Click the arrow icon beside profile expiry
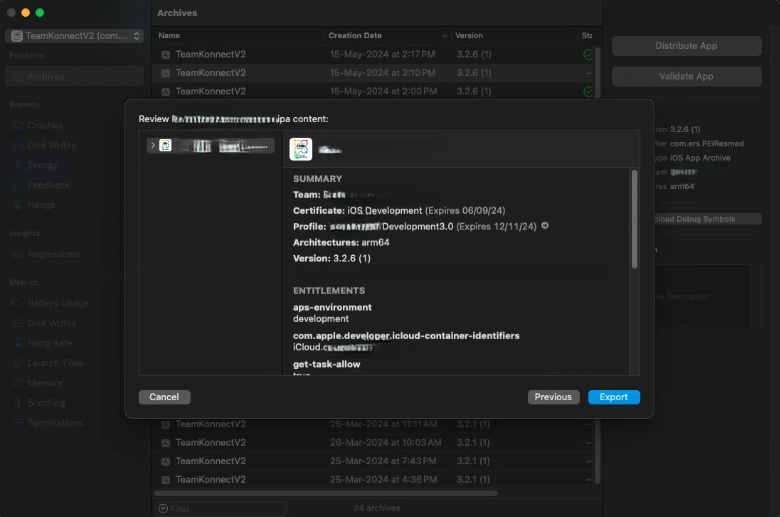Screen dimensions: 780x517 point(545,226)
